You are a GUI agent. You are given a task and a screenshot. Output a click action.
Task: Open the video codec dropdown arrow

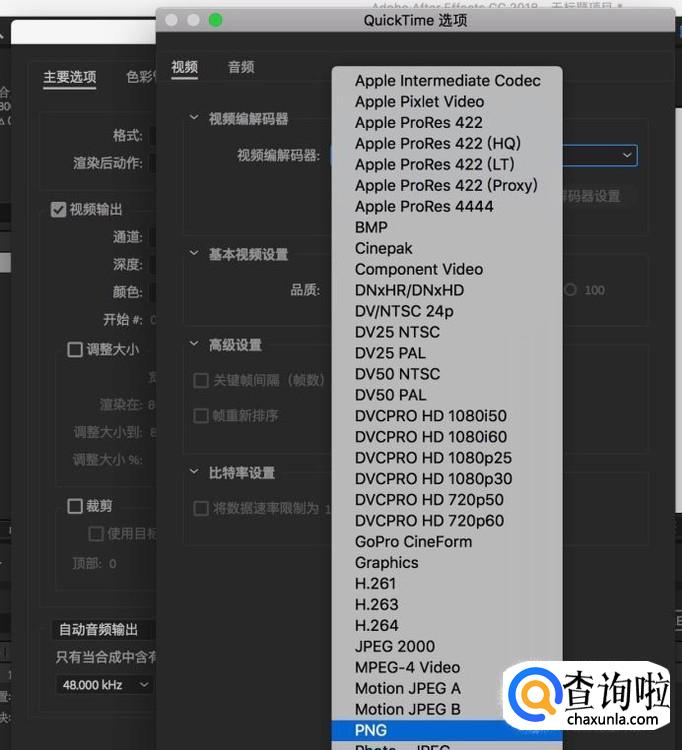(x=627, y=155)
